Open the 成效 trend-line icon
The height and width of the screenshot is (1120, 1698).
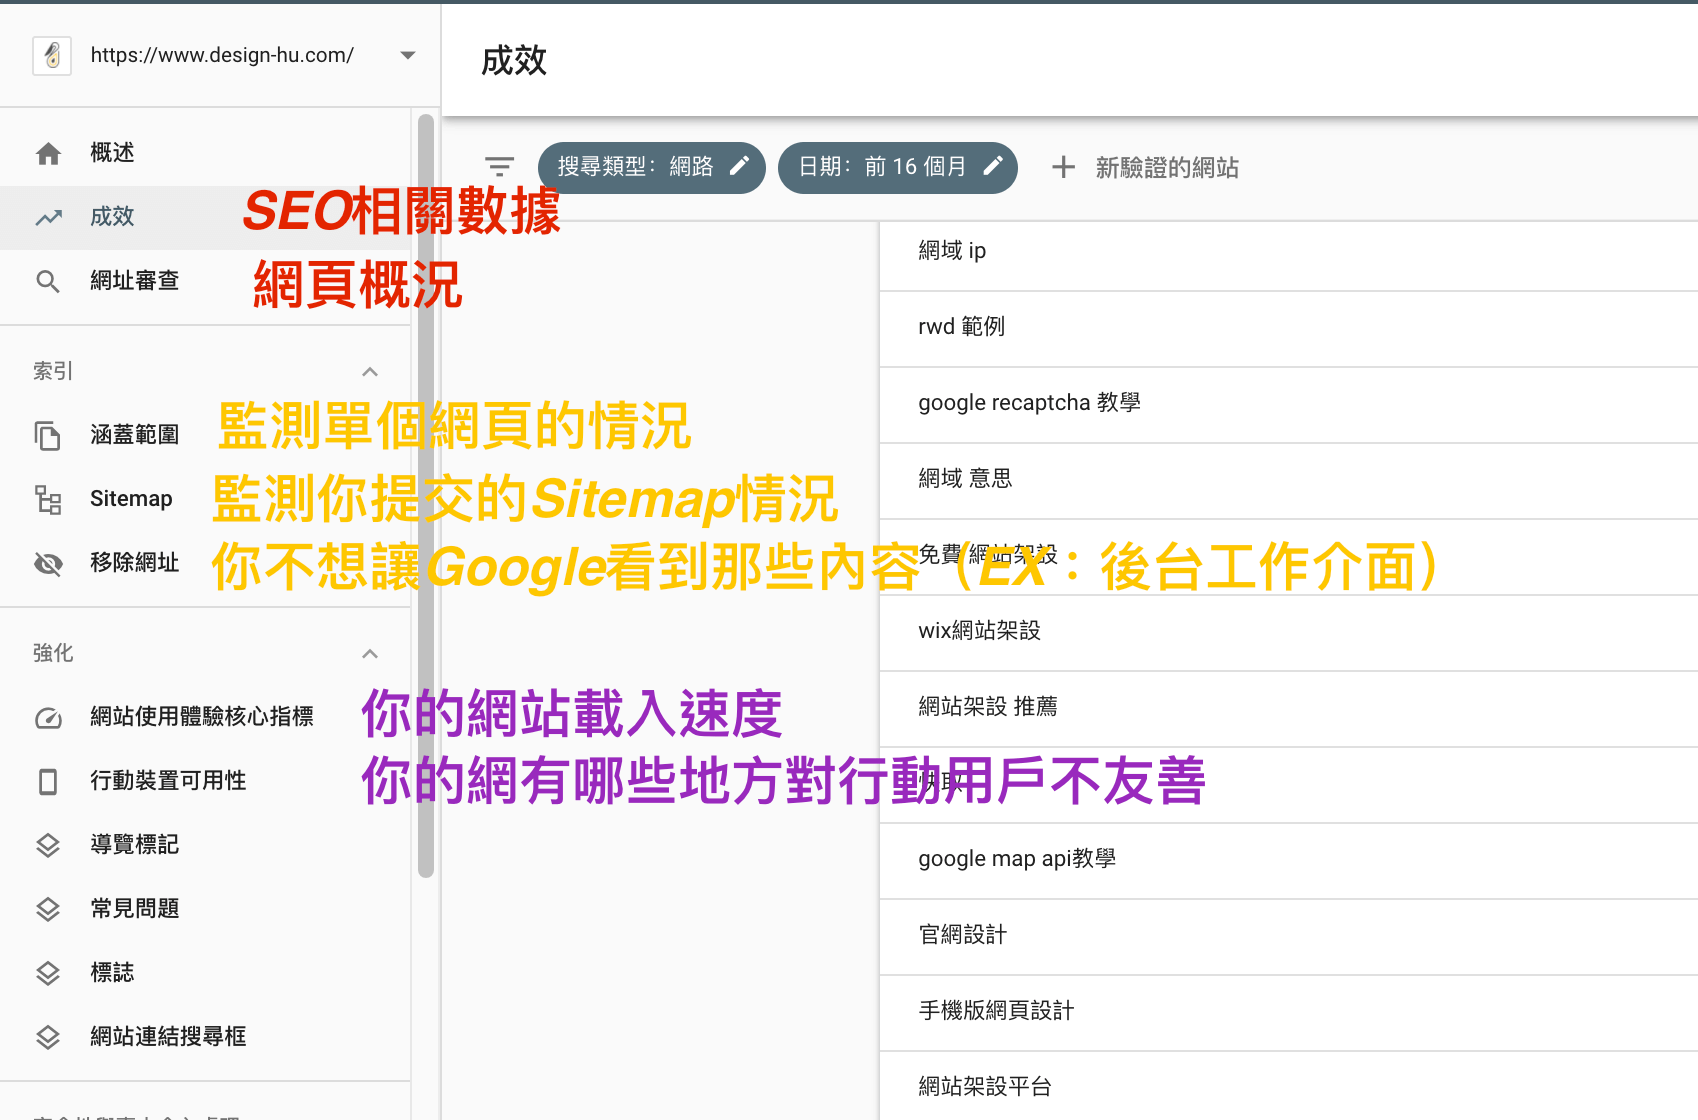[48, 217]
